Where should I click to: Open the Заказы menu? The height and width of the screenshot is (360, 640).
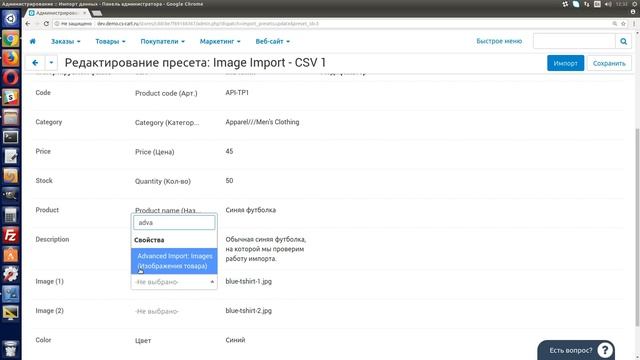[65, 41]
